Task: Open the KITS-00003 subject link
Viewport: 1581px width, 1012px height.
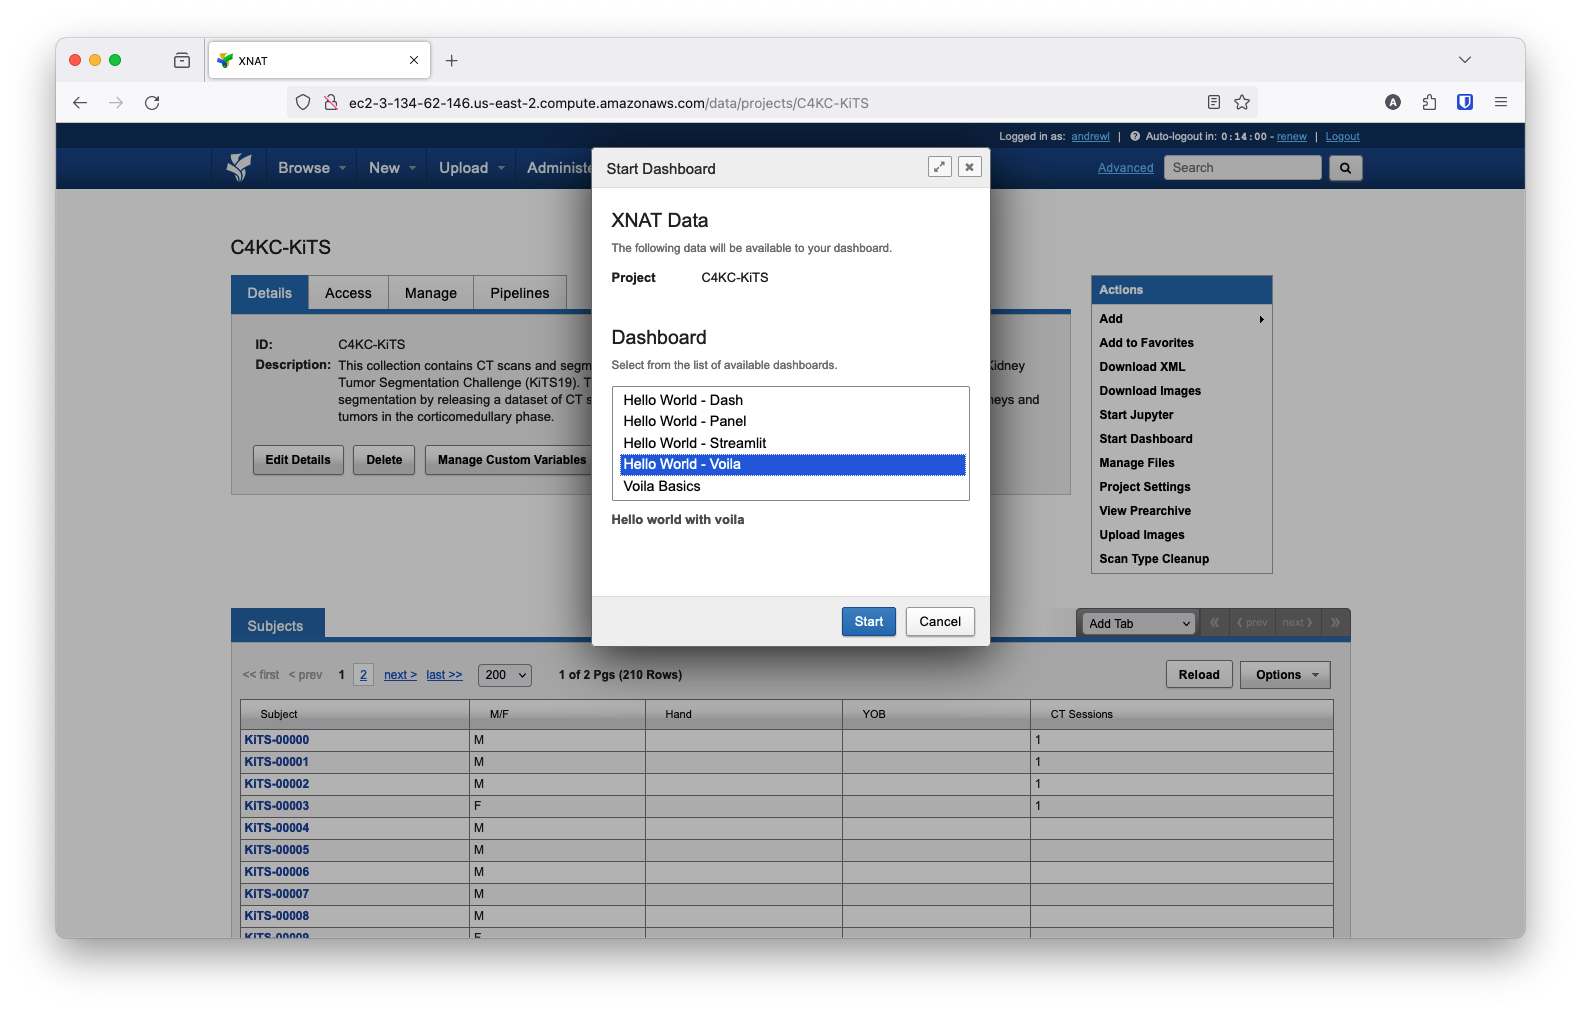Action: tap(277, 806)
